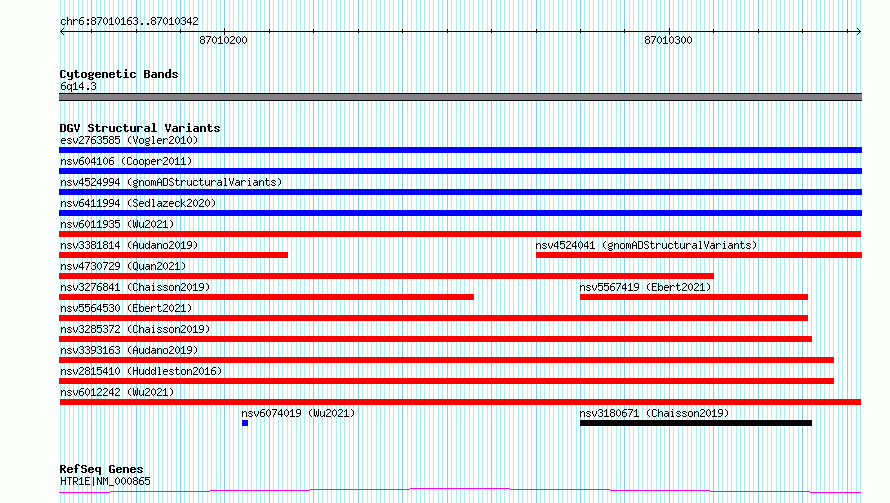Click the nsv3180671 (Chaisson2019) label
The width and height of the screenshot is (890, 503).
point(654,413)
